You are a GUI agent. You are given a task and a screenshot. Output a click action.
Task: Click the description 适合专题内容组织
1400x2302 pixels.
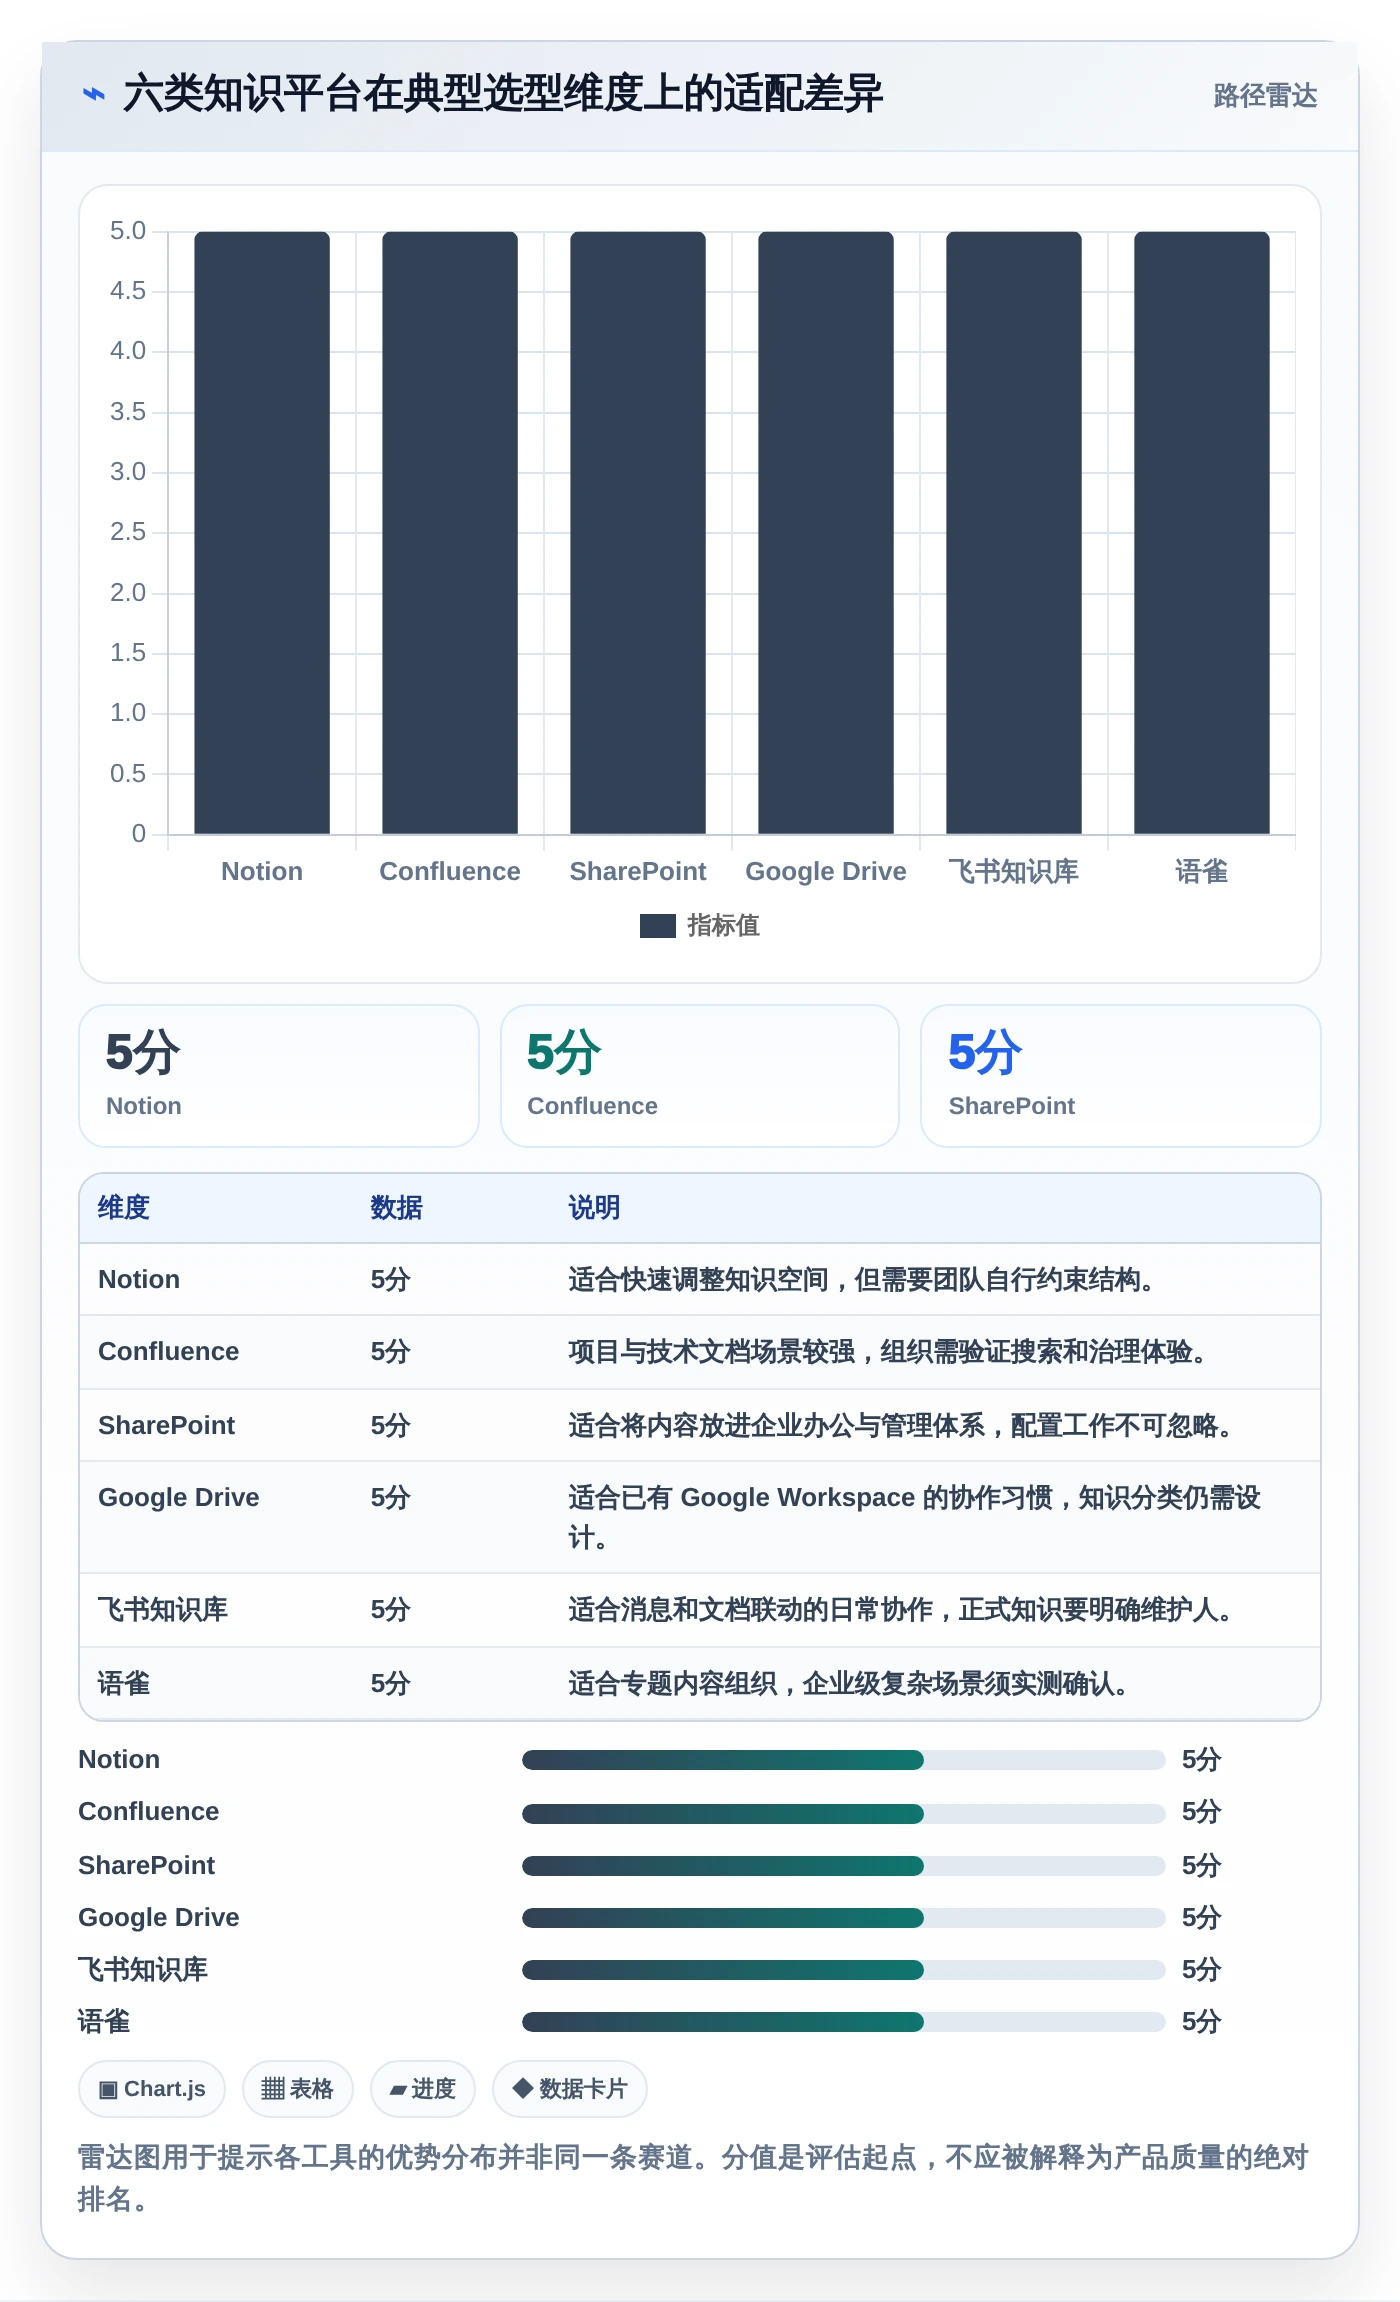(x=848, y=1683)
